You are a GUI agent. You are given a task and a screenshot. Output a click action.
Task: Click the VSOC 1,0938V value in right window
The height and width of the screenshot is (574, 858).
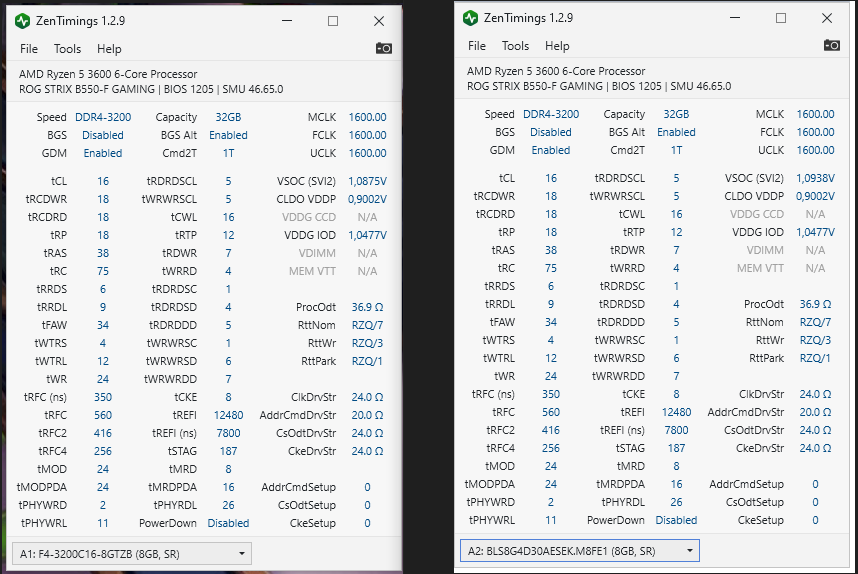pyautogui.click(x=815, y=178)
